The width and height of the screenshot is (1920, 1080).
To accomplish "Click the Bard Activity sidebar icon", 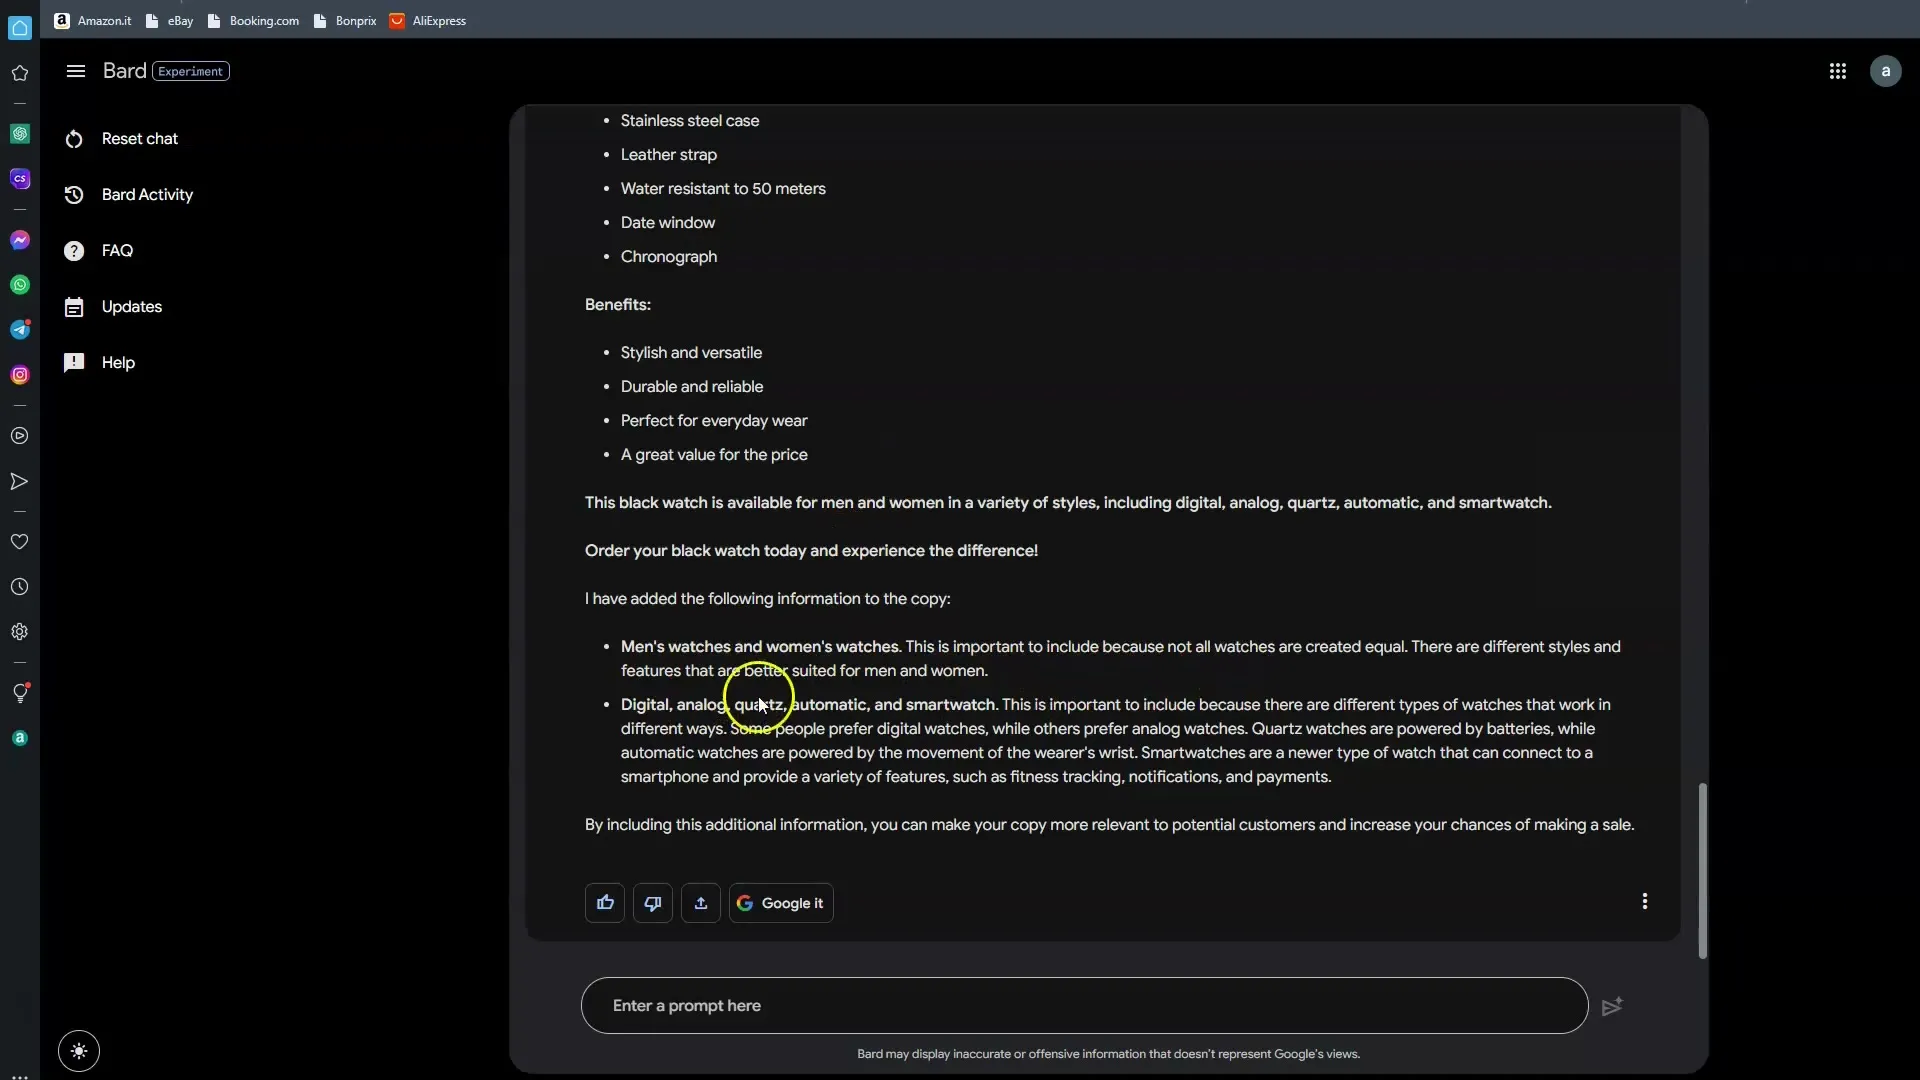I will point(73,194).
